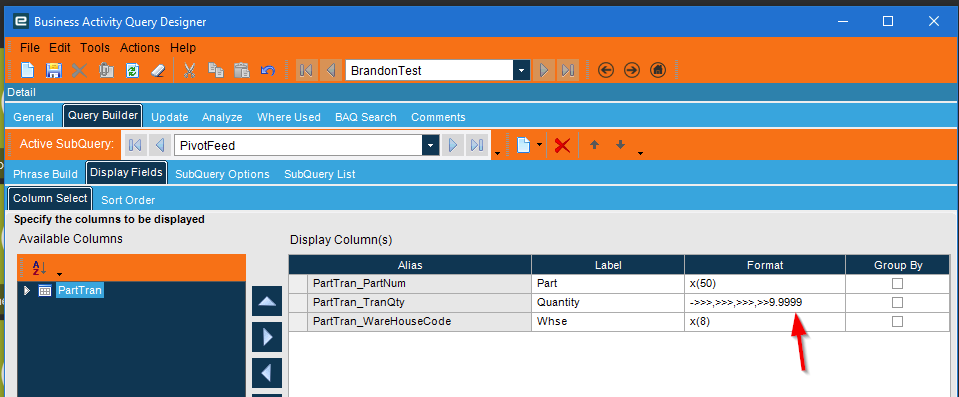Switch to the Update tab
This screenshot has width=959, height=397.
[169, 117]
